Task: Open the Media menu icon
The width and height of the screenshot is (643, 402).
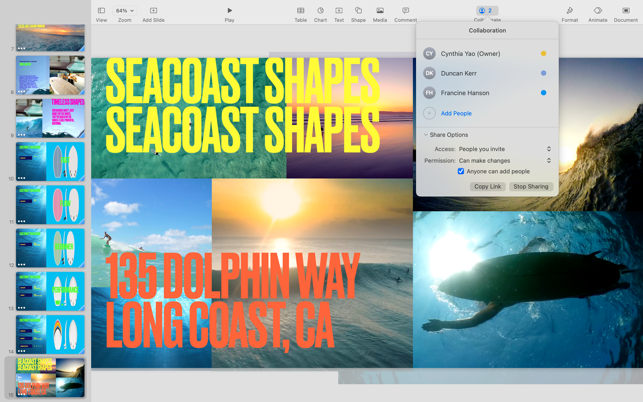Action: pos(380,10)
